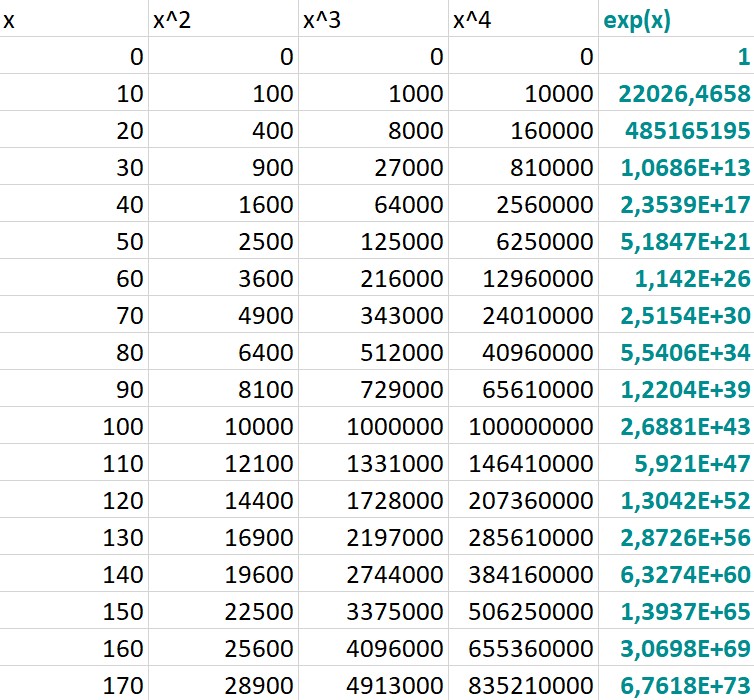Click the cell containing 216000
754x700 pixels.
(x=374, y=278)
